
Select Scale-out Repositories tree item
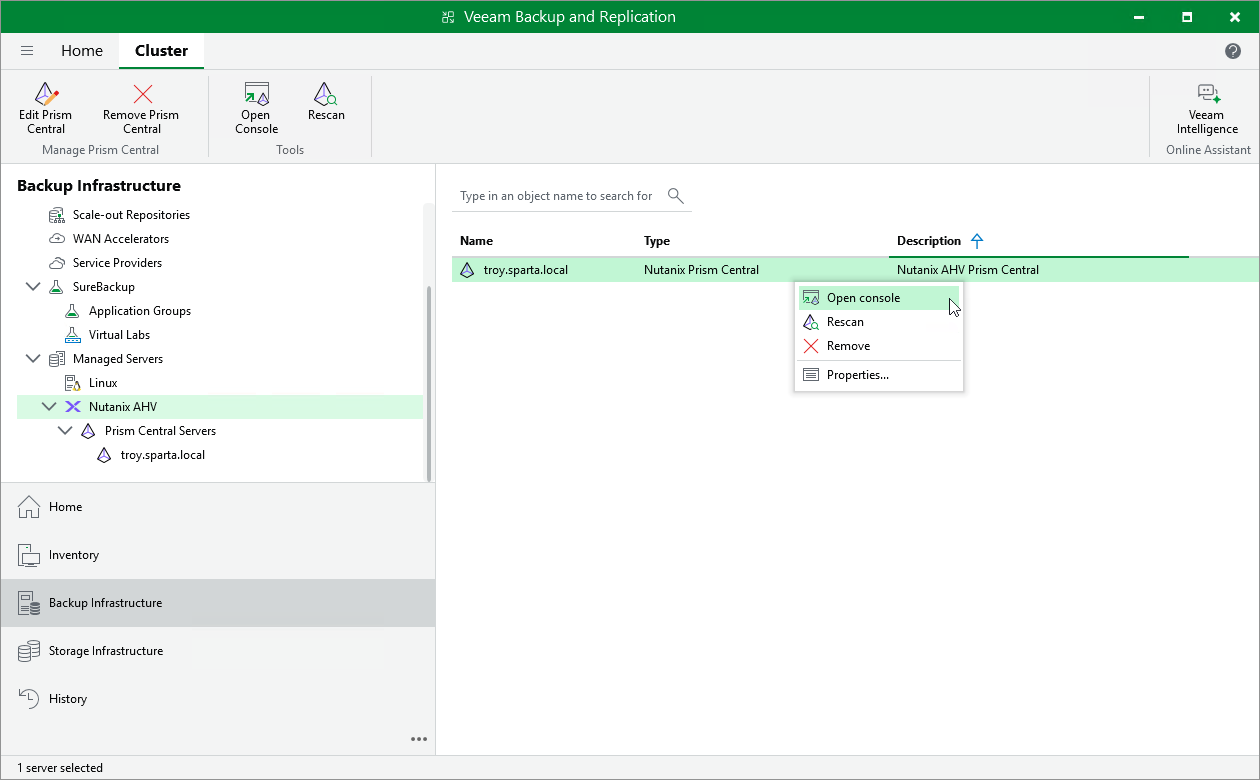[x=131, y=215]
